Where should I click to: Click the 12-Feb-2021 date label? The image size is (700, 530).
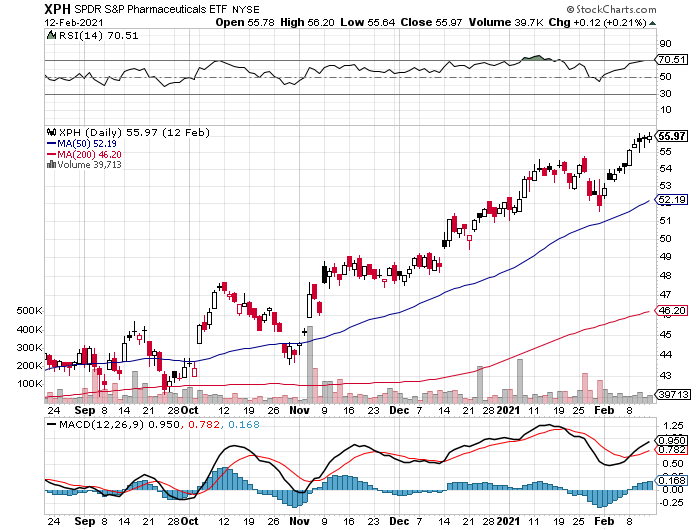(x=74, y=22)
